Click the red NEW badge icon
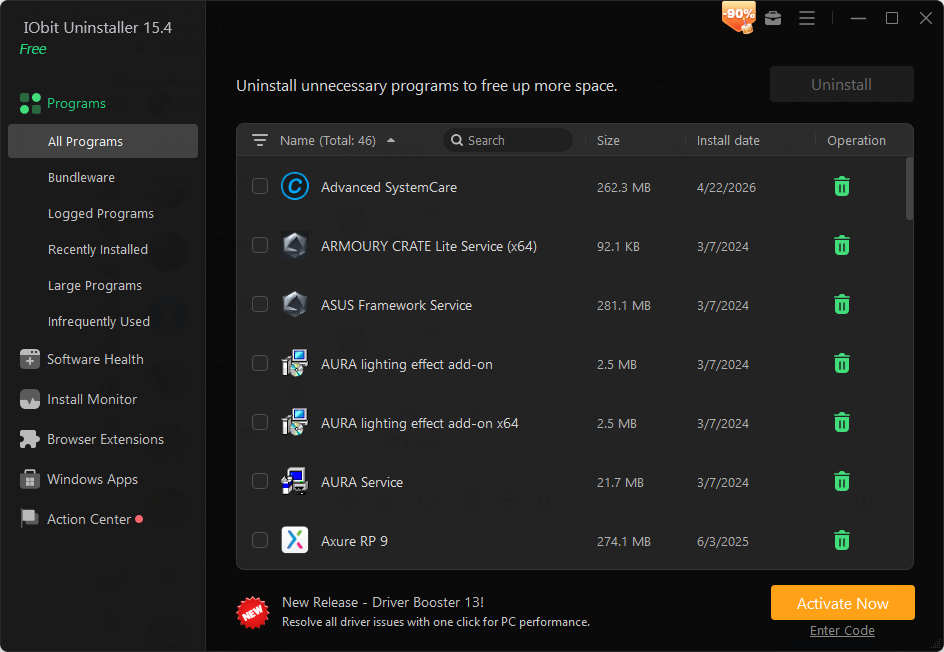944x652 pixels. click(253, 612)
